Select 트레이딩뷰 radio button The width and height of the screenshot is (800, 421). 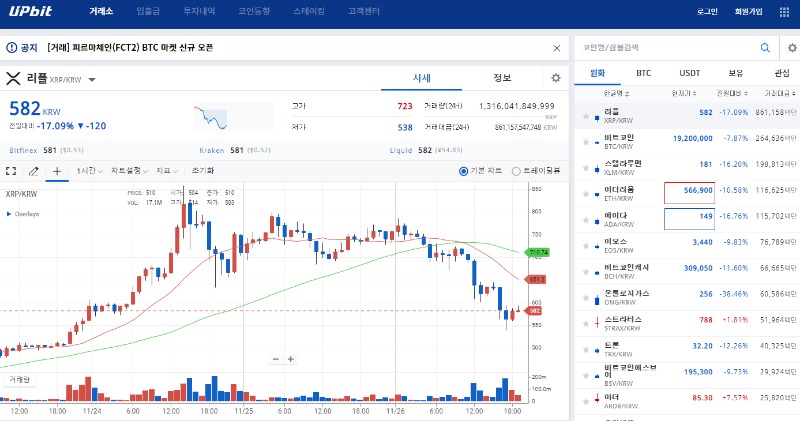tap(516, 171)
